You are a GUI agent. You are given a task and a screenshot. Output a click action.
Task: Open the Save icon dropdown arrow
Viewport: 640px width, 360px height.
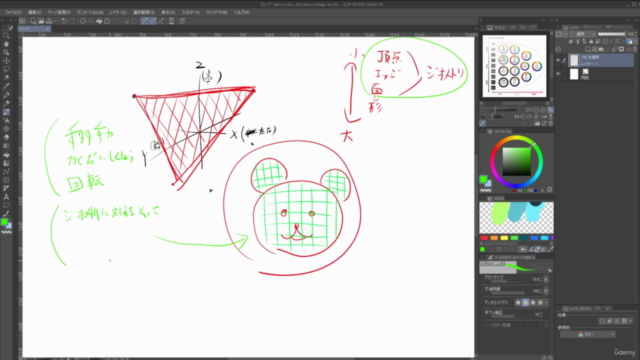(55, 21)
